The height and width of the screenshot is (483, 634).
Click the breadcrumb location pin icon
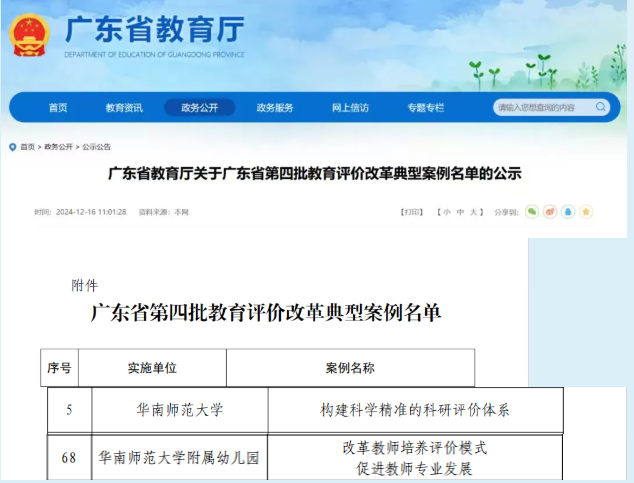tap(13, 147)
